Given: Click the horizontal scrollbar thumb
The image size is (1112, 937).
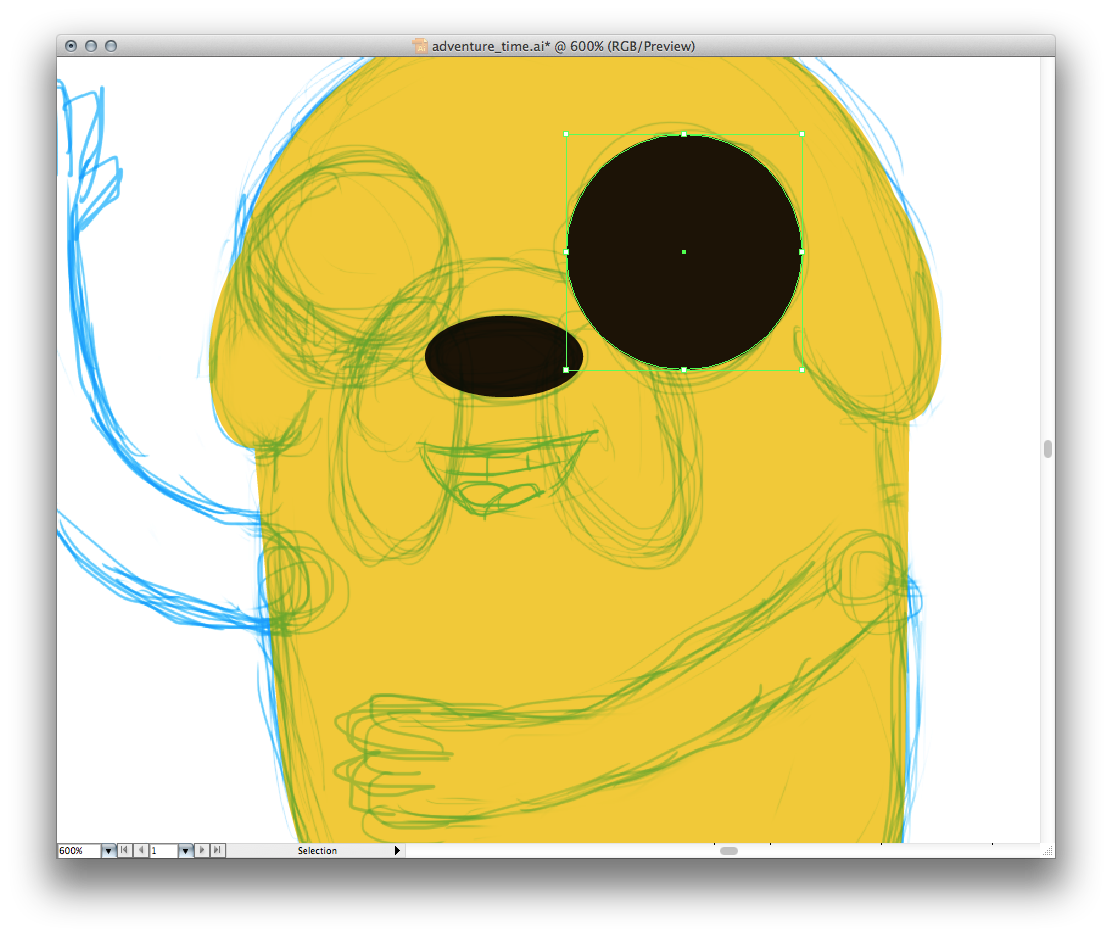Looking at the screenshot, I should pos(729,851).
